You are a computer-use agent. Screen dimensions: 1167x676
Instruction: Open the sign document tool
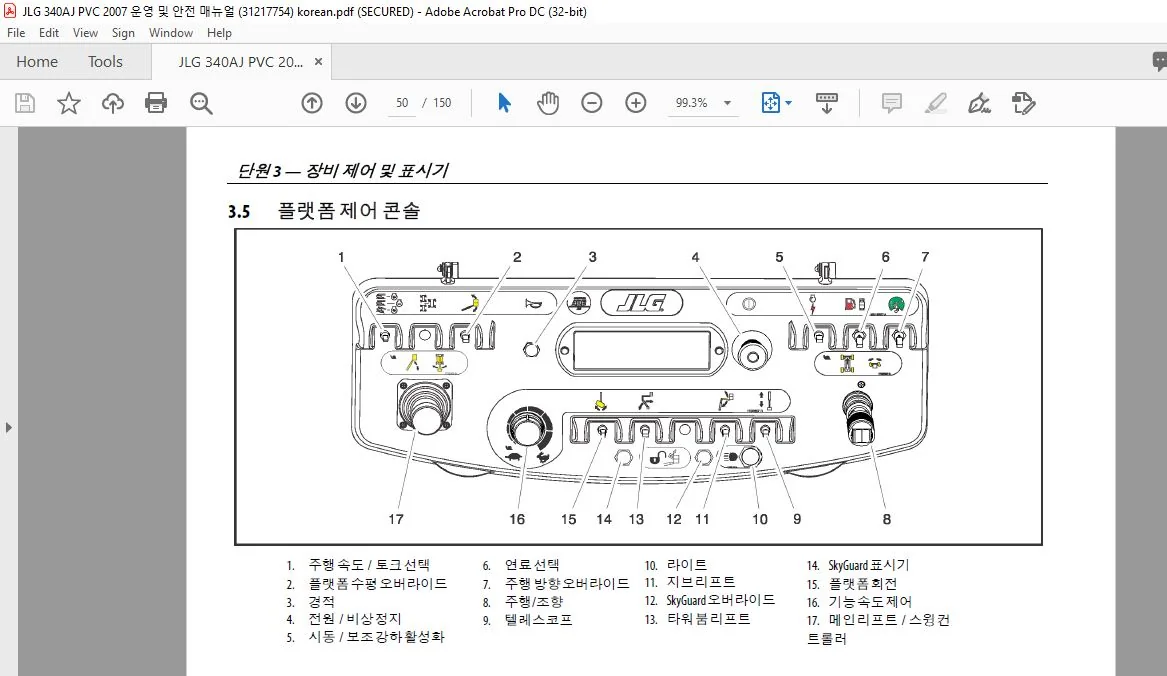pyautogui.click(x=979, y=103)
